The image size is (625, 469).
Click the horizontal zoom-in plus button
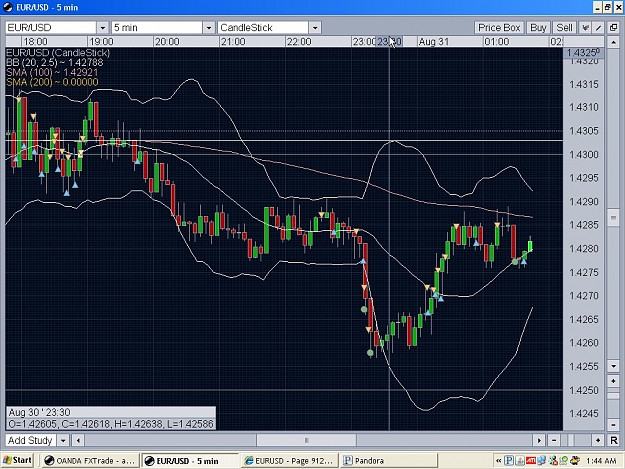(x=597, y=440)
